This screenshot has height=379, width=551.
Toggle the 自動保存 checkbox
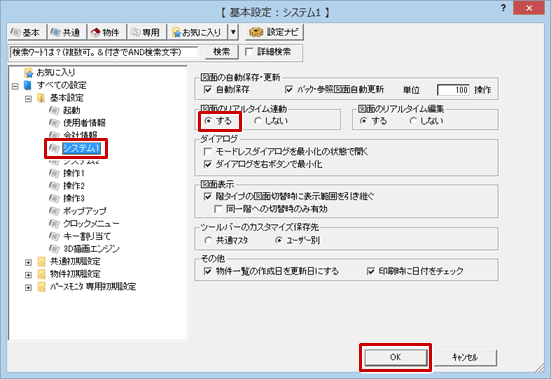pos(208,90)
